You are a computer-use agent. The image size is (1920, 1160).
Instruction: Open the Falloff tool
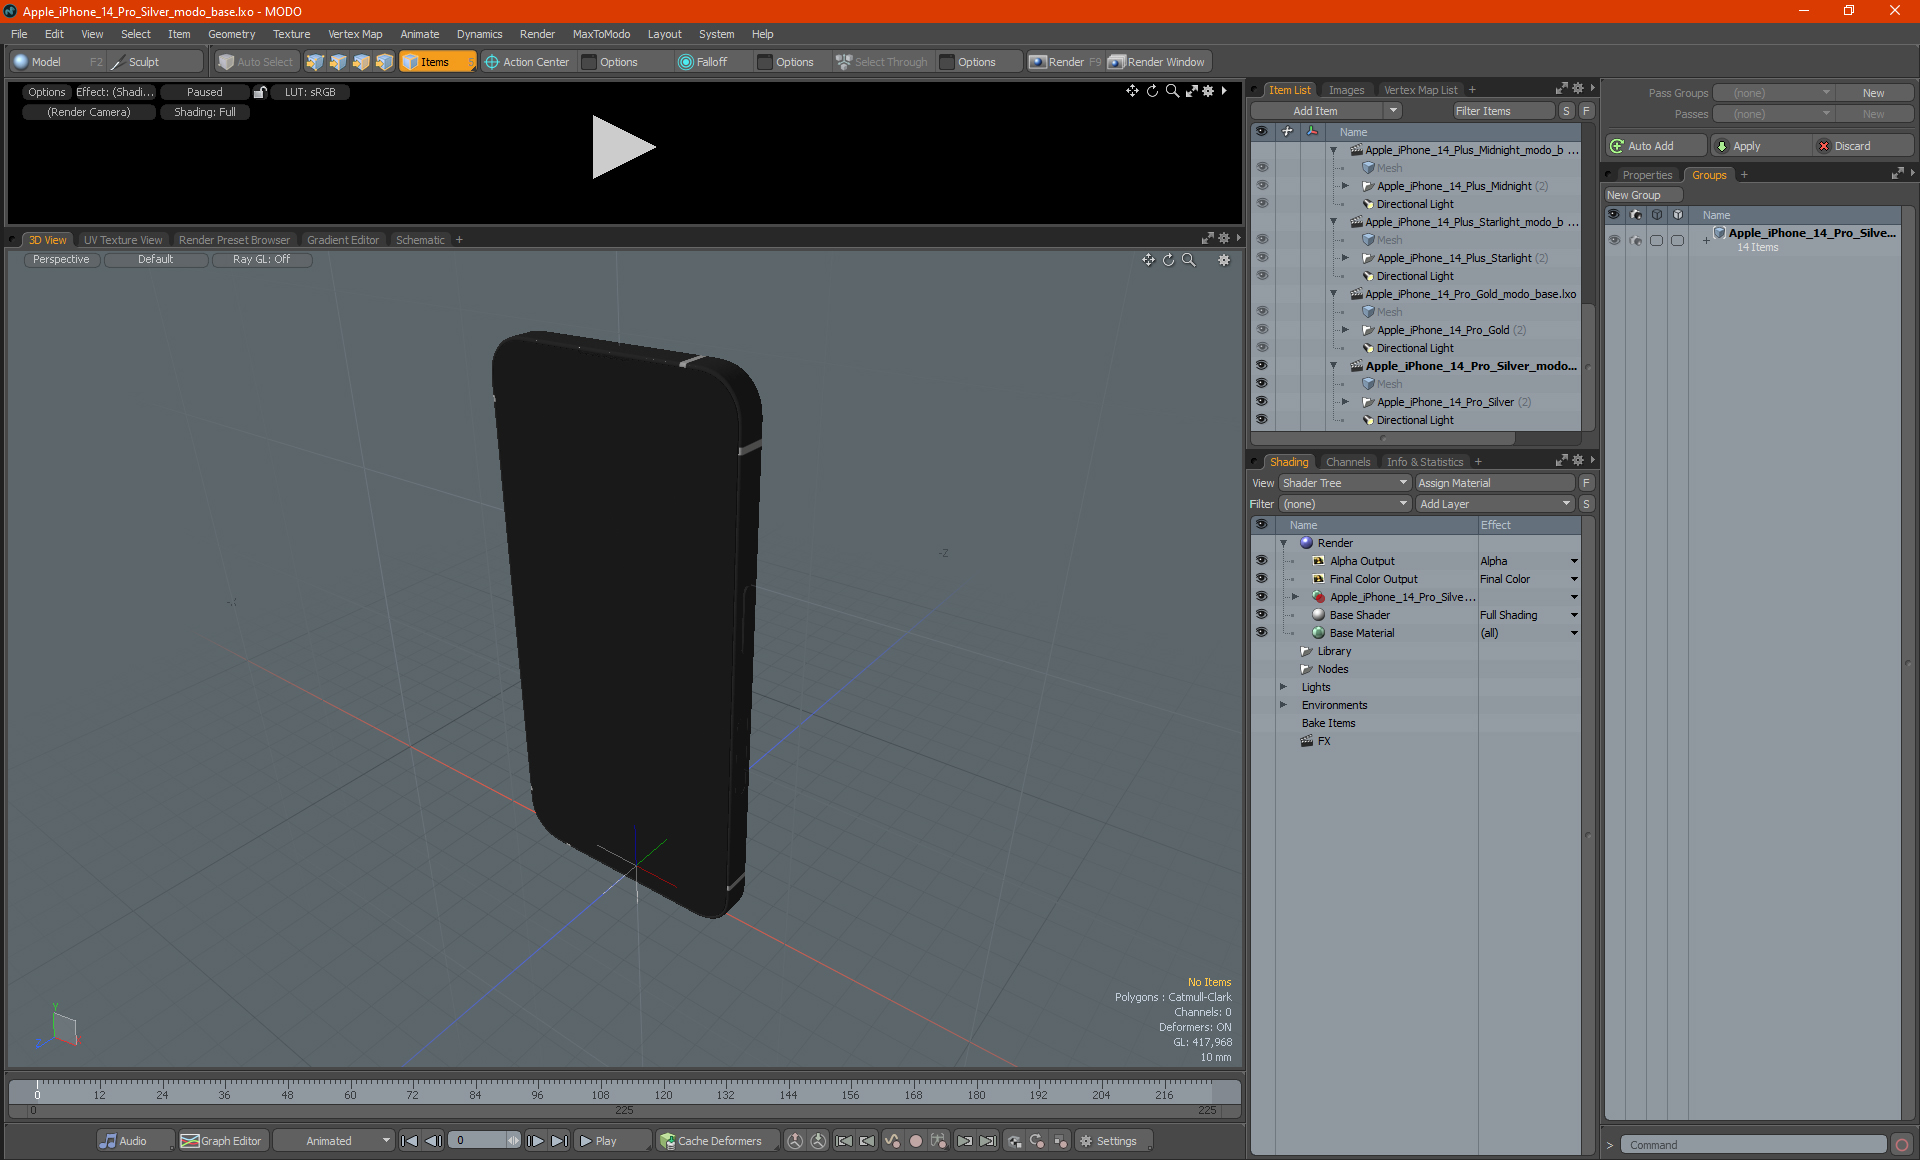click(x=703, y=62)
